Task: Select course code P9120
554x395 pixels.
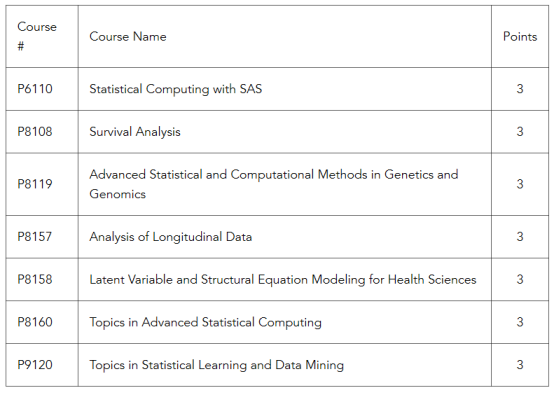Action: [x=35, y=365]
